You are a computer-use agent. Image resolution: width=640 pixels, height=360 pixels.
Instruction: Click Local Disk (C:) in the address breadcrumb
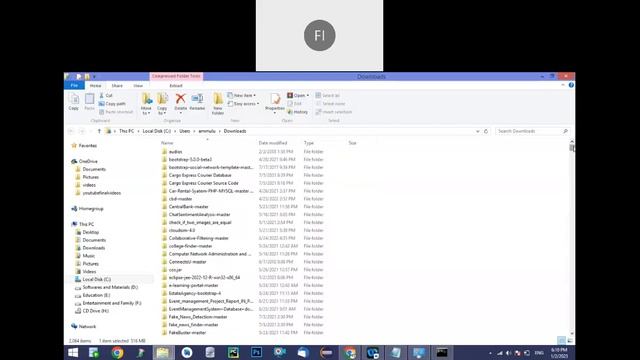[157, 131]
